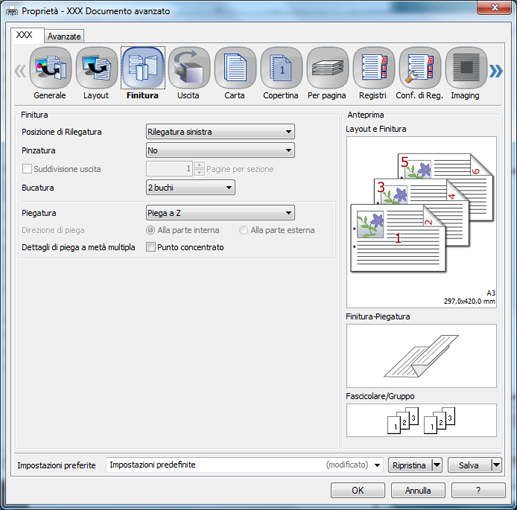
Task: Open the Registri tabs icon
Action: point(374,68)
